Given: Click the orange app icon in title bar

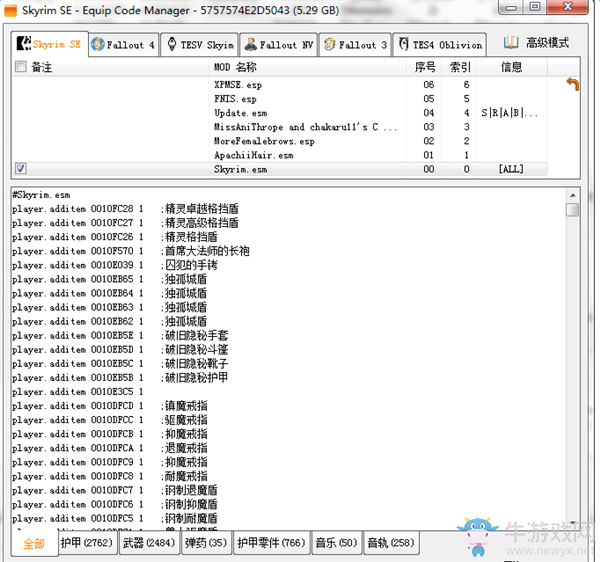Looking at the screenshot, I should click(x=11, y=10).
